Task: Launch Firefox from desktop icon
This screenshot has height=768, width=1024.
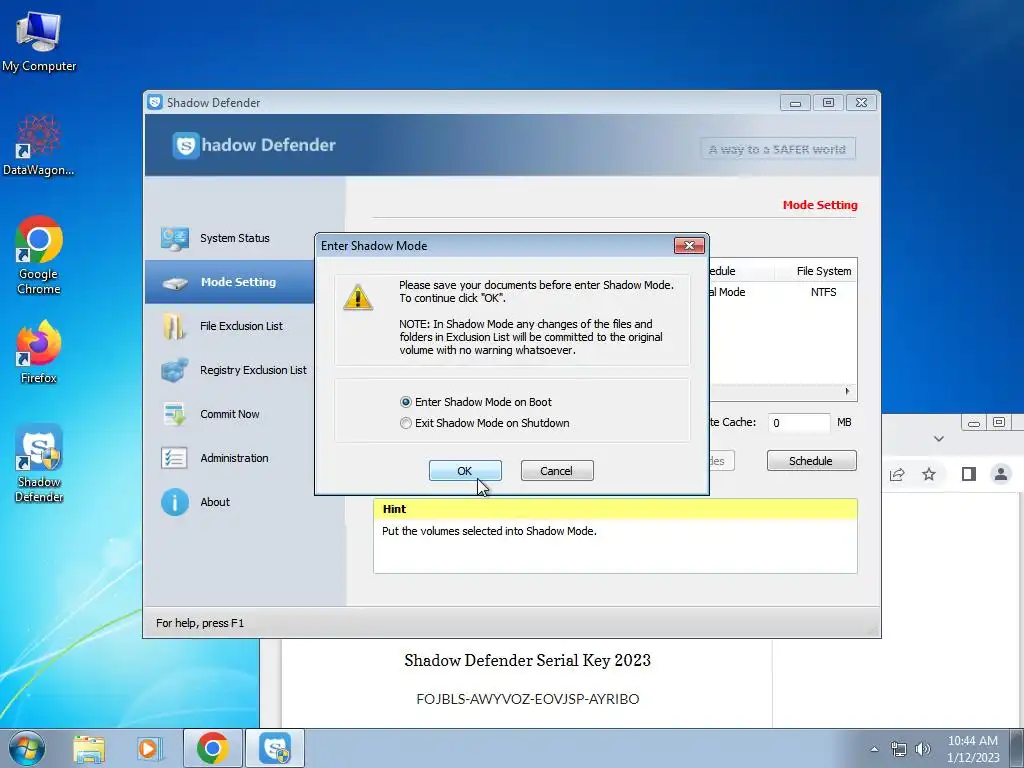Action: (39, 351)
